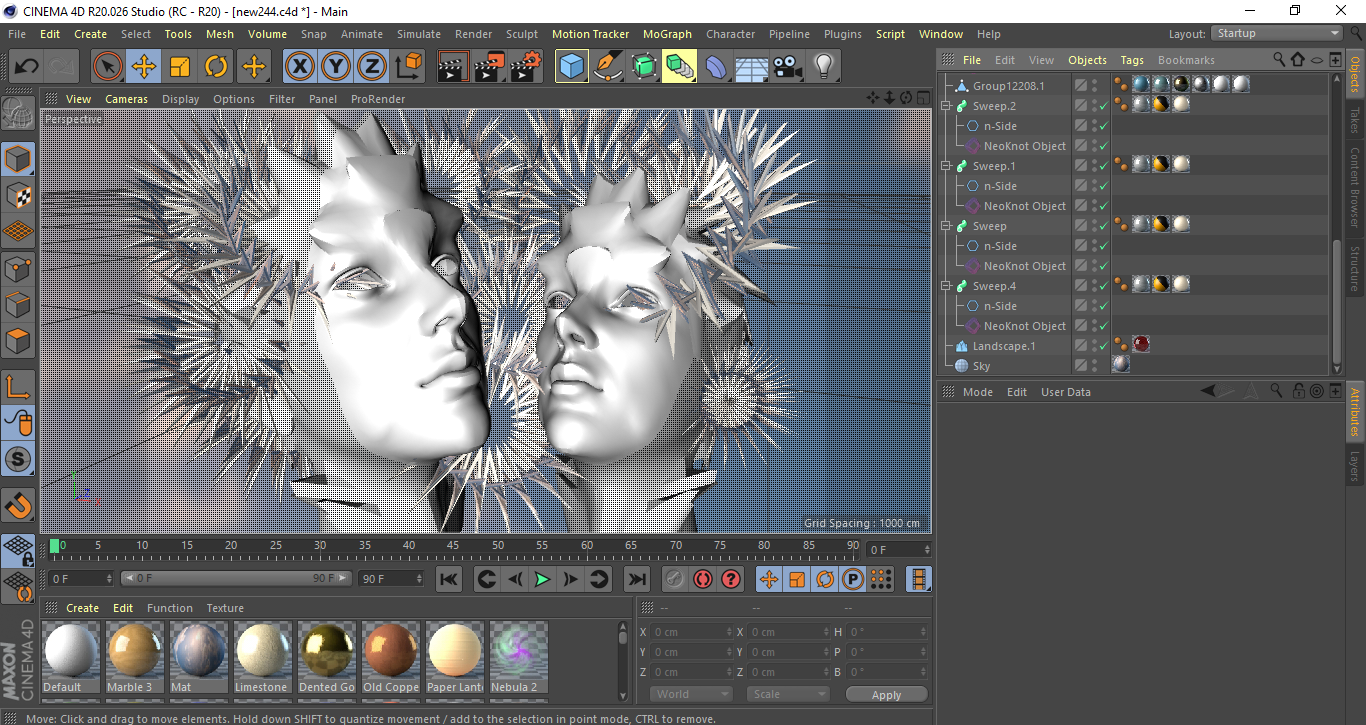This screenshot has width=1366, height=725.
Task: Open the Spline Pen tool
Action: pyautogui.click(x=608, y=67)
